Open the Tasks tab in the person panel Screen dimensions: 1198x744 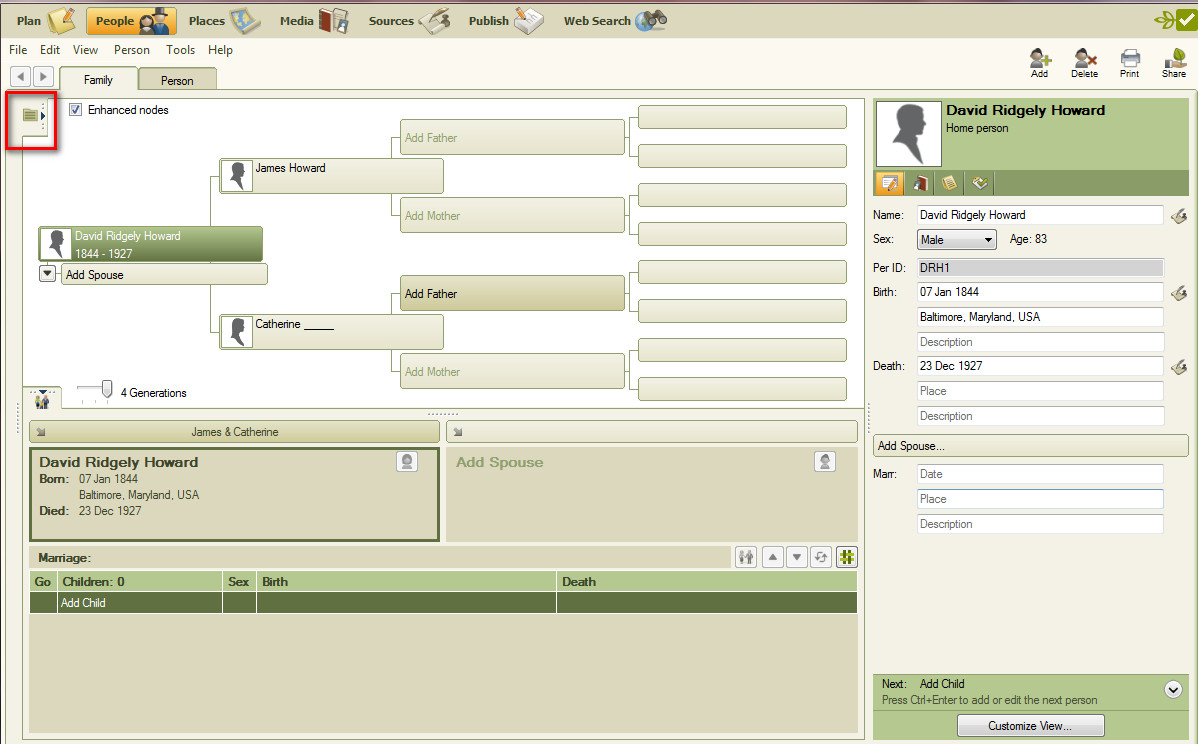coord(979,183)
